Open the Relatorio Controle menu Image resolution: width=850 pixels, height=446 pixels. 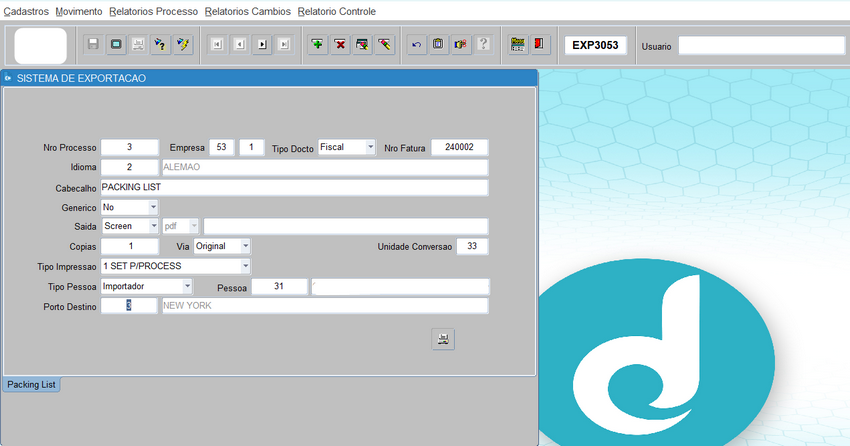(337, 11)
